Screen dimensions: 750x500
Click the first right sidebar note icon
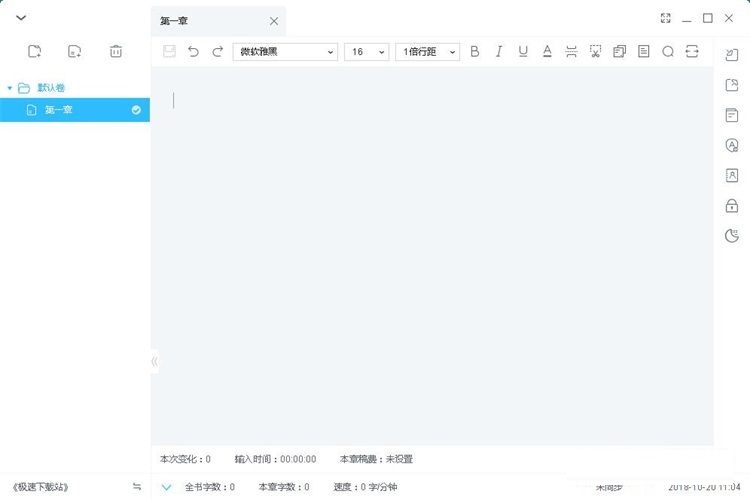732,55
